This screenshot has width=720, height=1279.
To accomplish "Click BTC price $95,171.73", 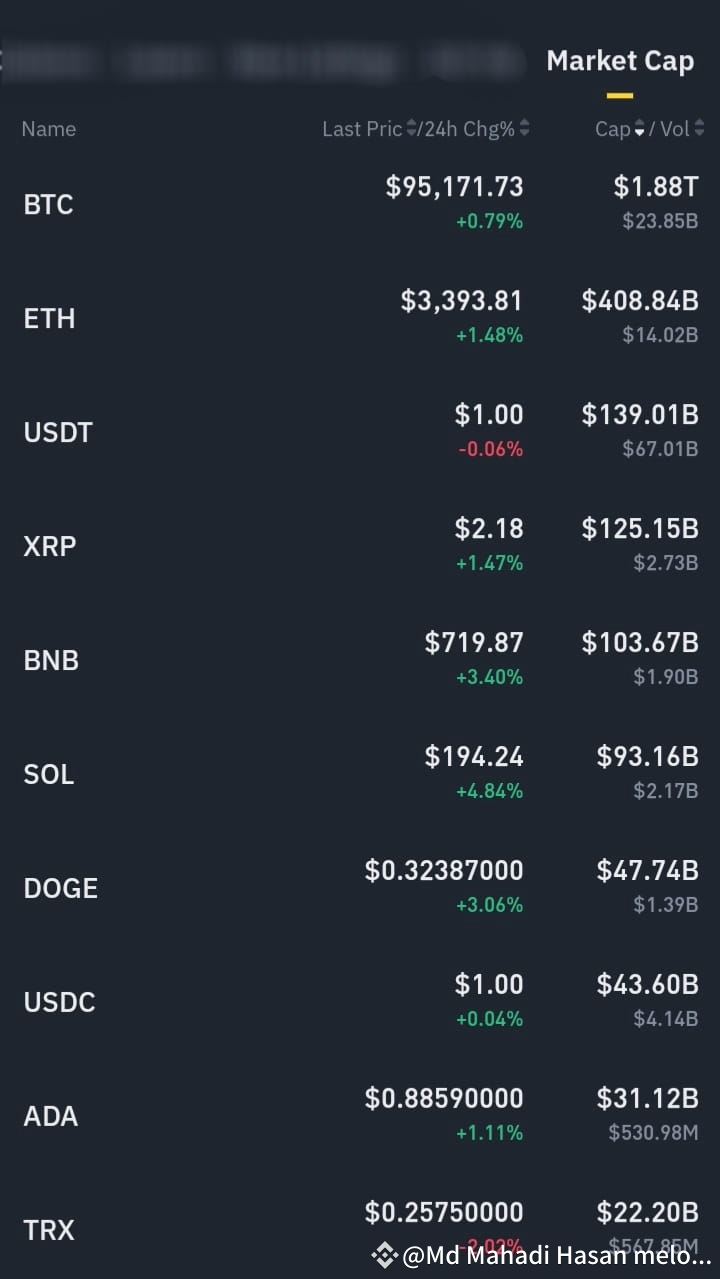I will [x=454, y=187].
